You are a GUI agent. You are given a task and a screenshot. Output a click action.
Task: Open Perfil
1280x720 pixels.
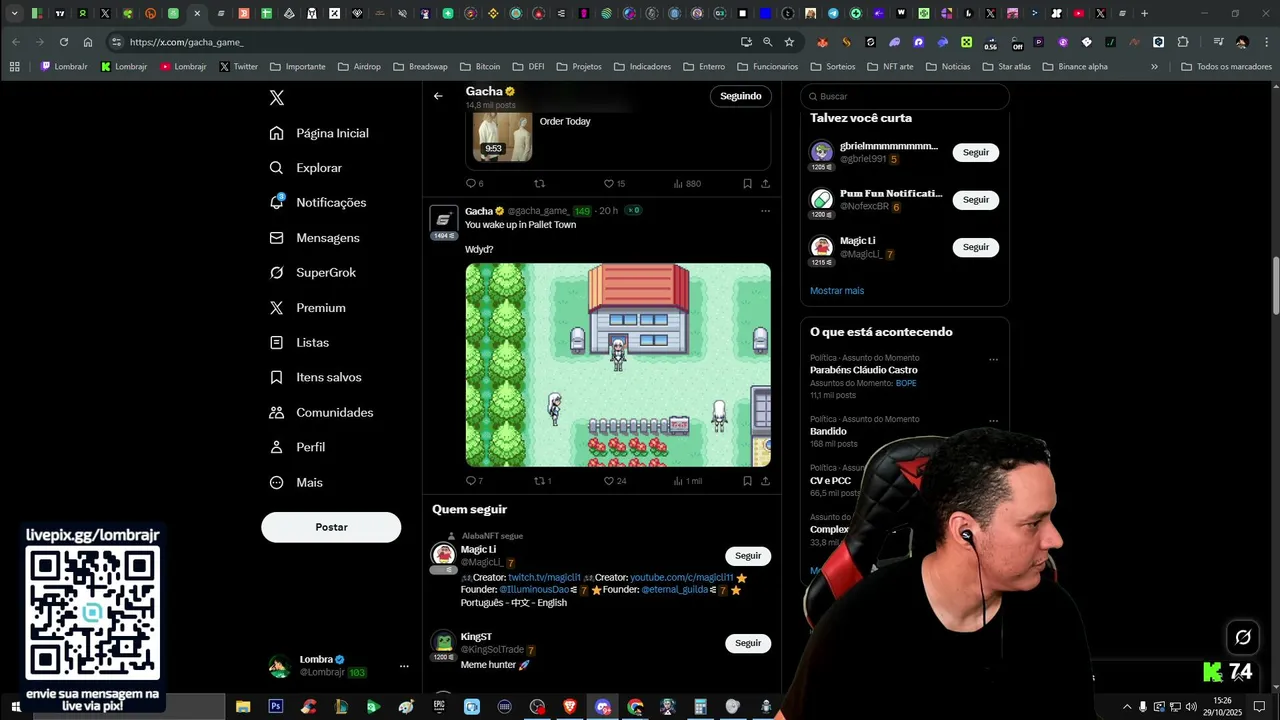coord(297,447)
